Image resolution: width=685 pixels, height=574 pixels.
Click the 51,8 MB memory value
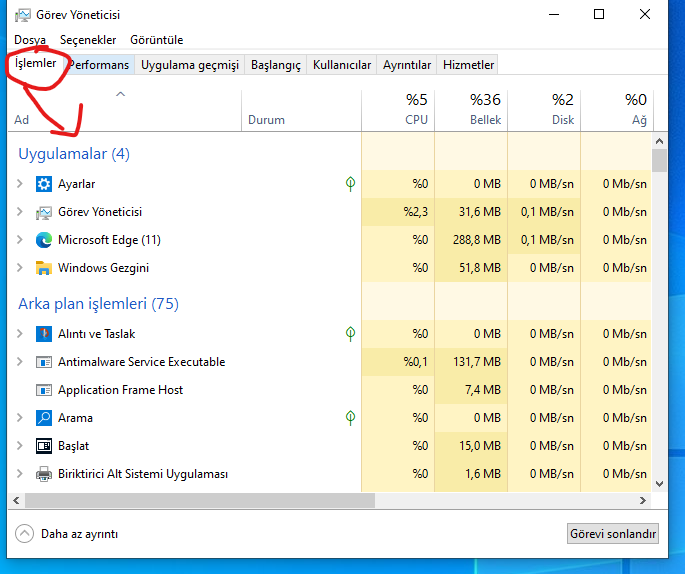coord(480,268)
